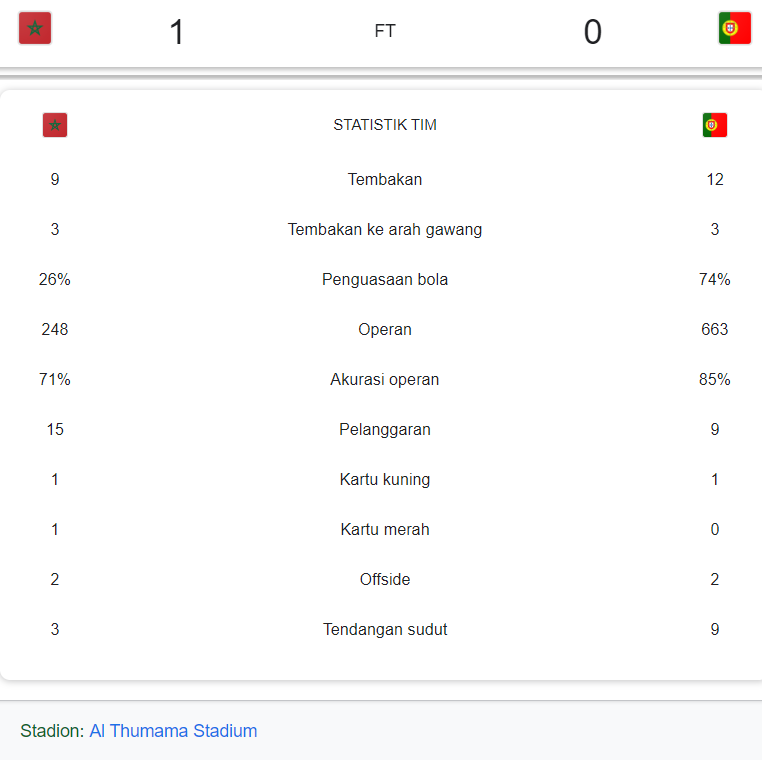Select the Kartu merah label
The image size is (762, 760).
pos(385,529)
